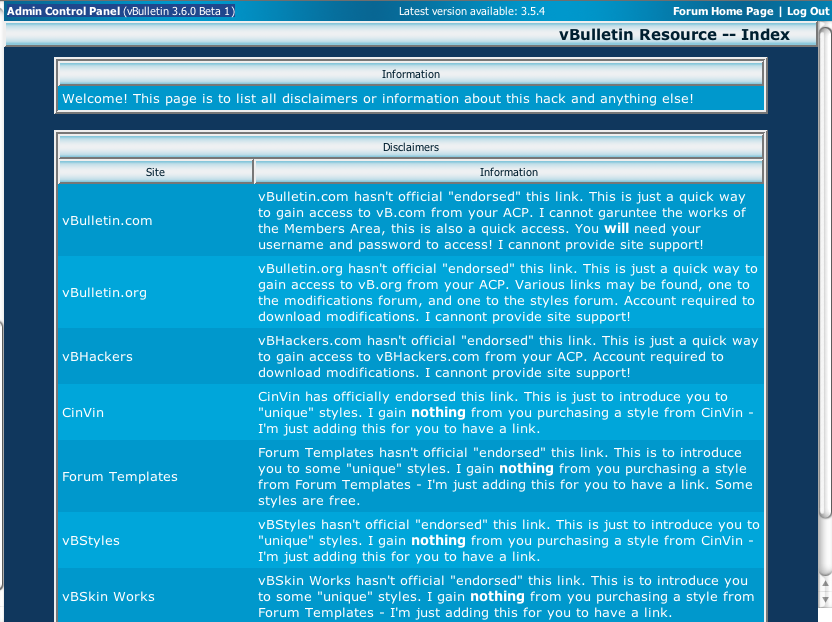Click the CinVin officially endorsed description
This screenshot has height=622, width=832.
click(508, 412)
